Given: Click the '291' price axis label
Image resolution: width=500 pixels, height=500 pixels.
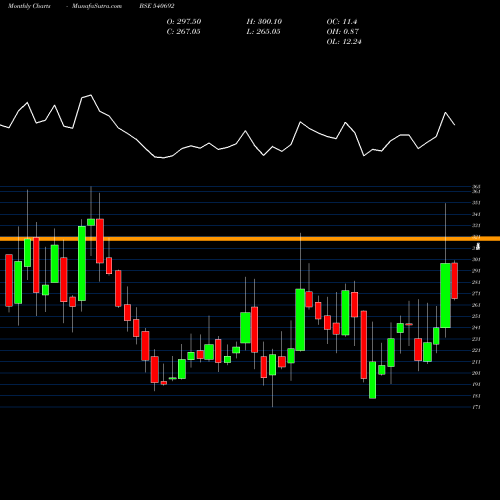Looking at the screenshot, I should 476,271.
